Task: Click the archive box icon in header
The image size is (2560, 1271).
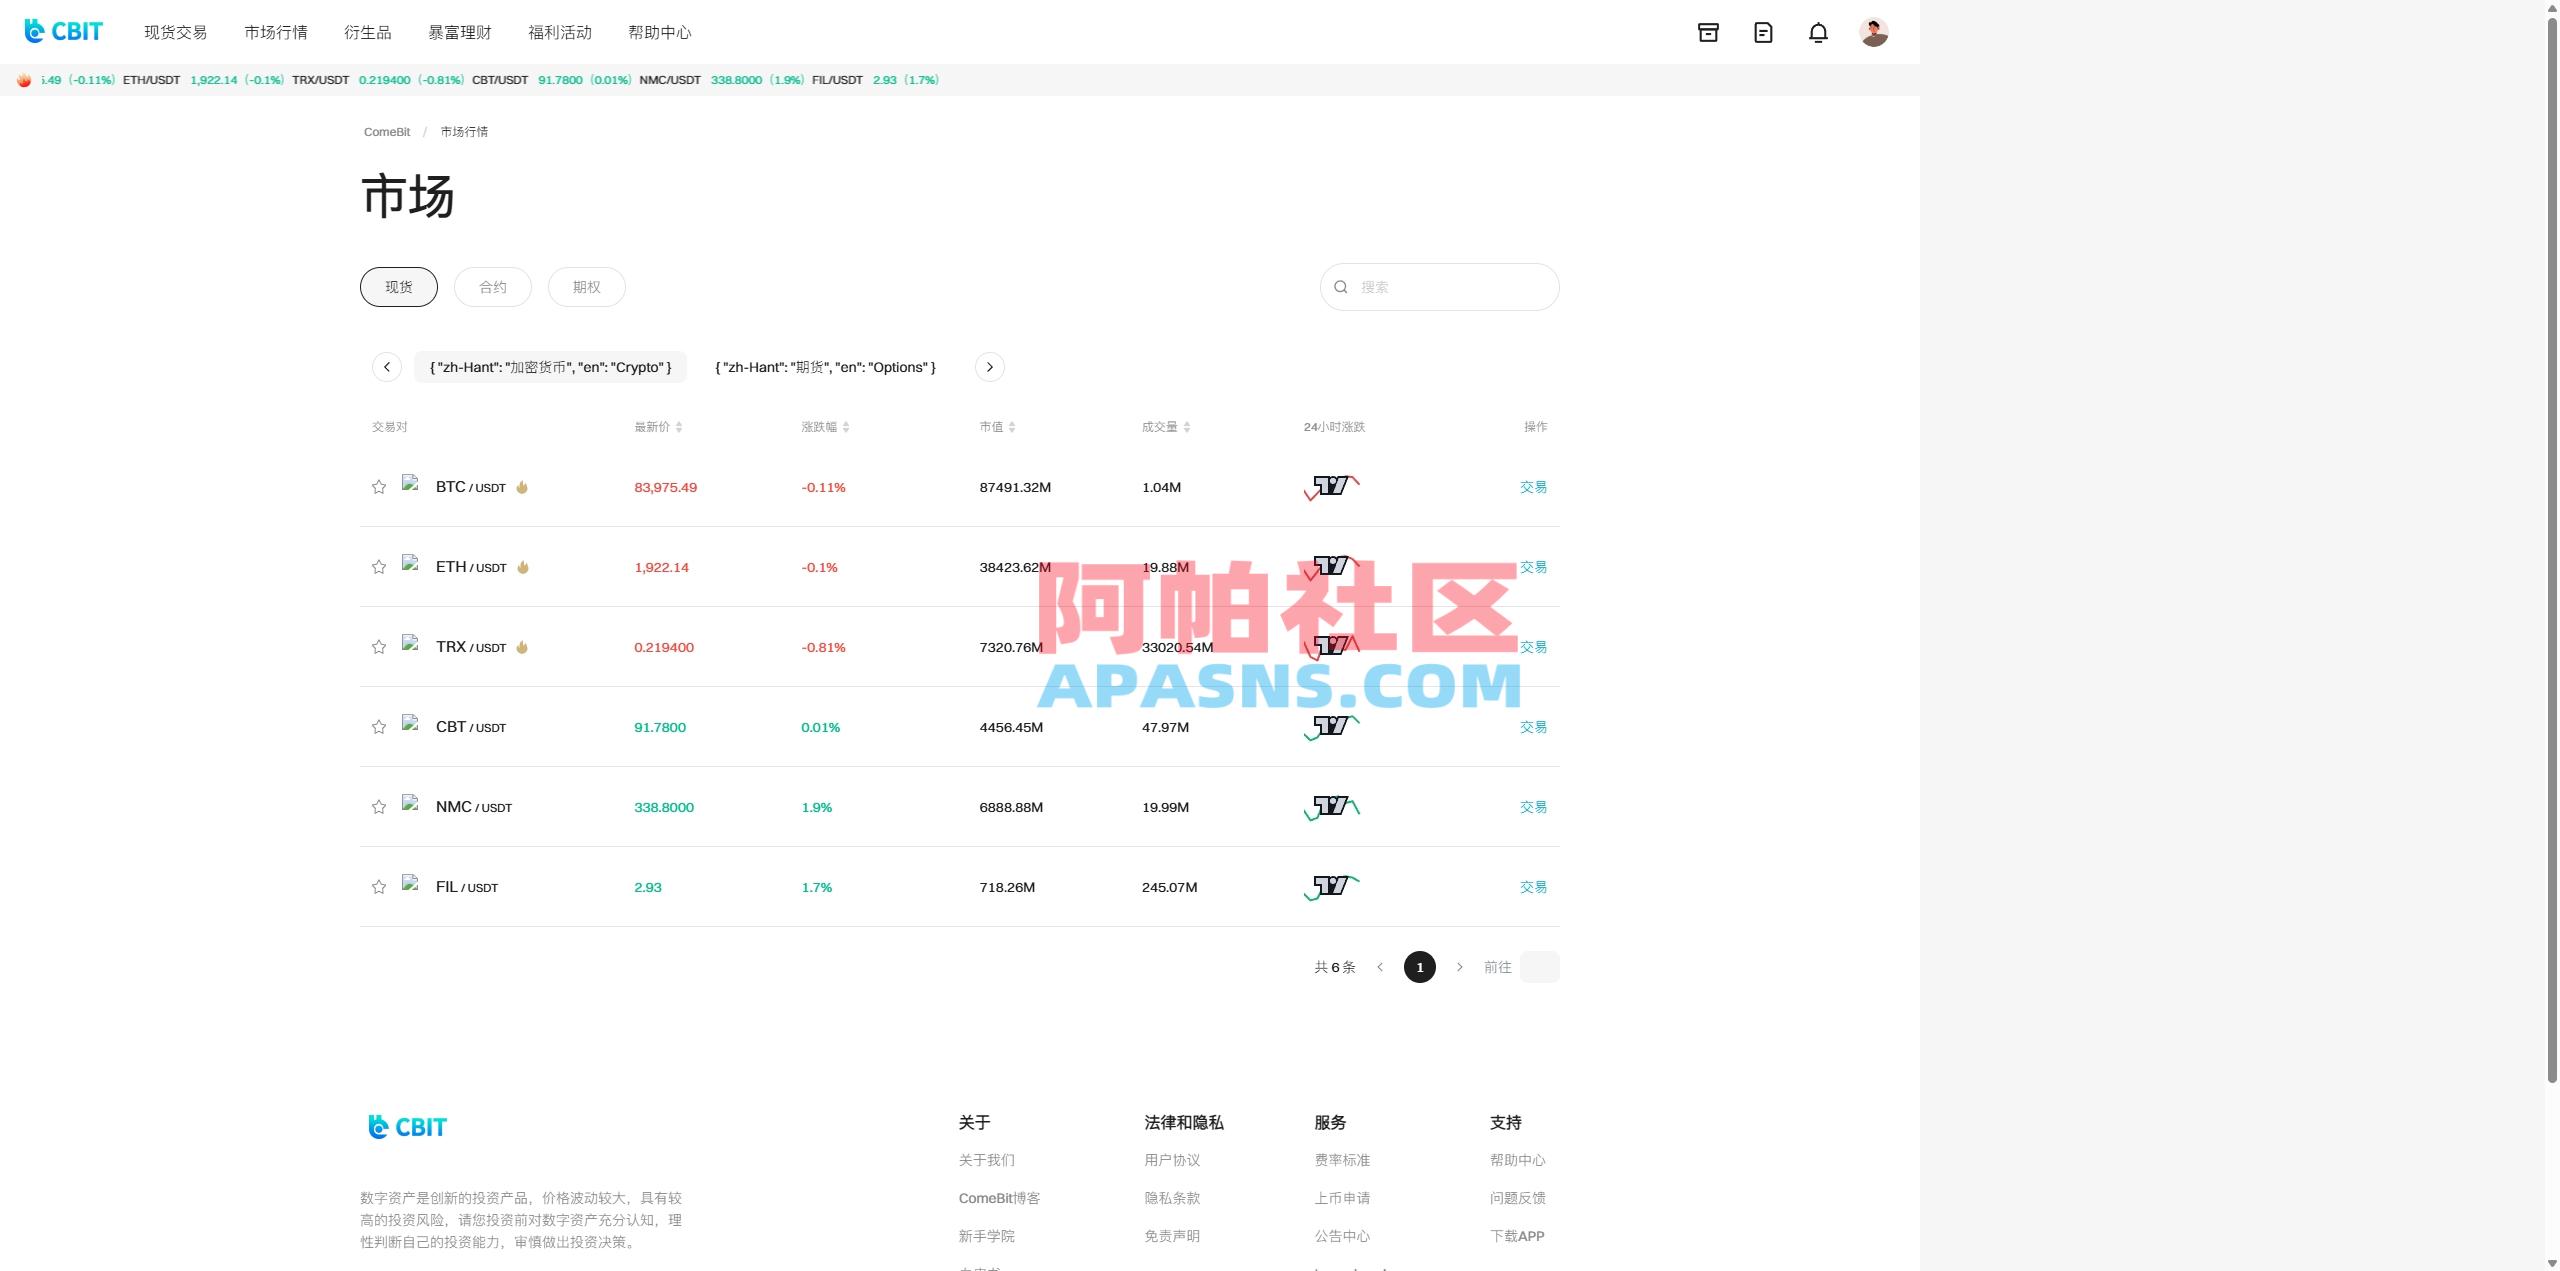Action: pos(1708,33)
